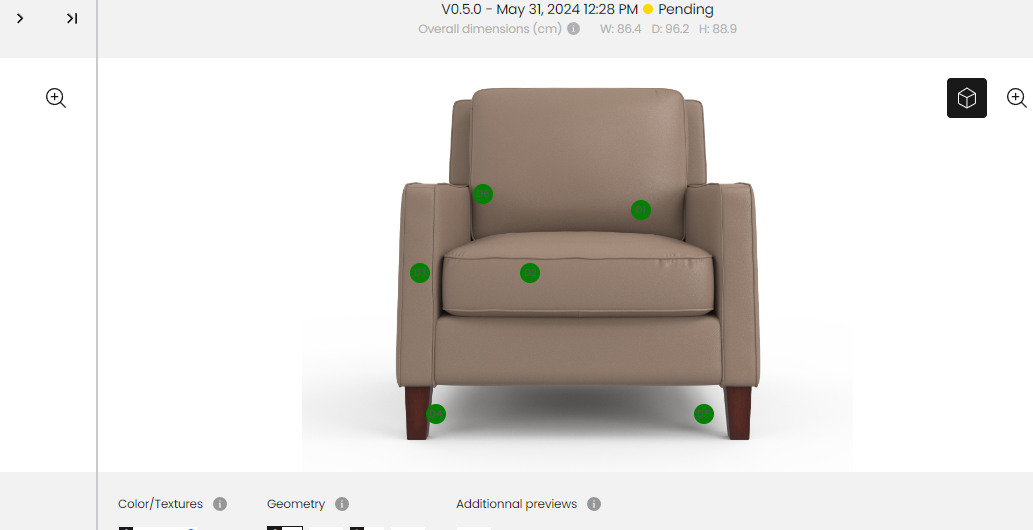Click the yellow Pending status dot
1033x530 pixels.
648,9
